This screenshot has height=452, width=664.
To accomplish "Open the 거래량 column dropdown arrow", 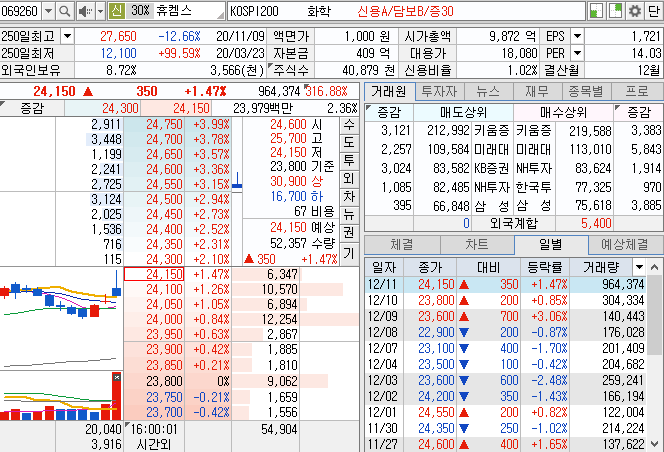I will pyautogui.click(x=639, y=267).
